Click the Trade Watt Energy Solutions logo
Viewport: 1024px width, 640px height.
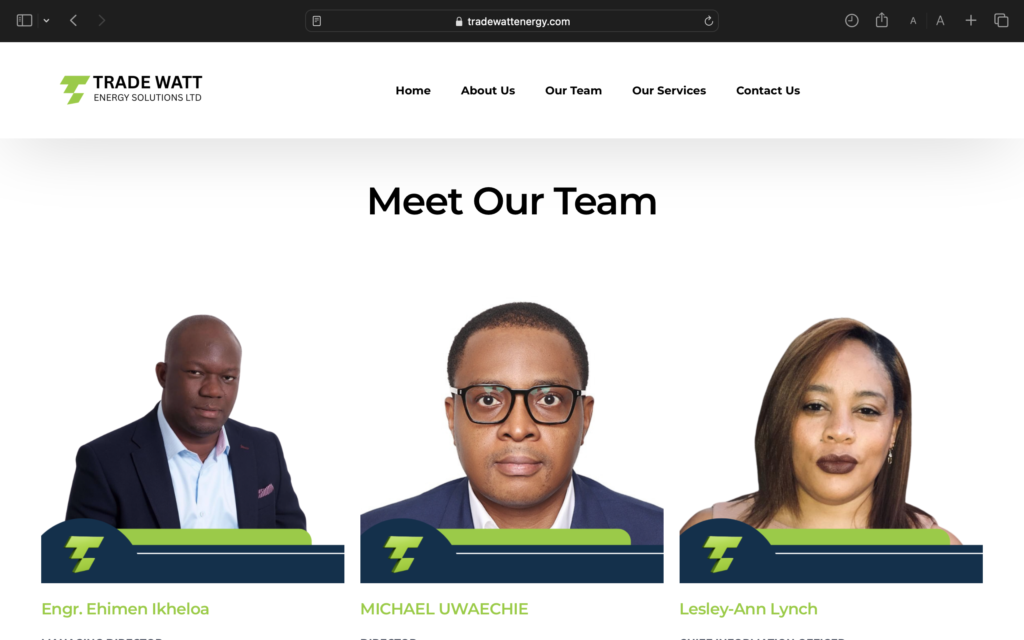(131, 89)
